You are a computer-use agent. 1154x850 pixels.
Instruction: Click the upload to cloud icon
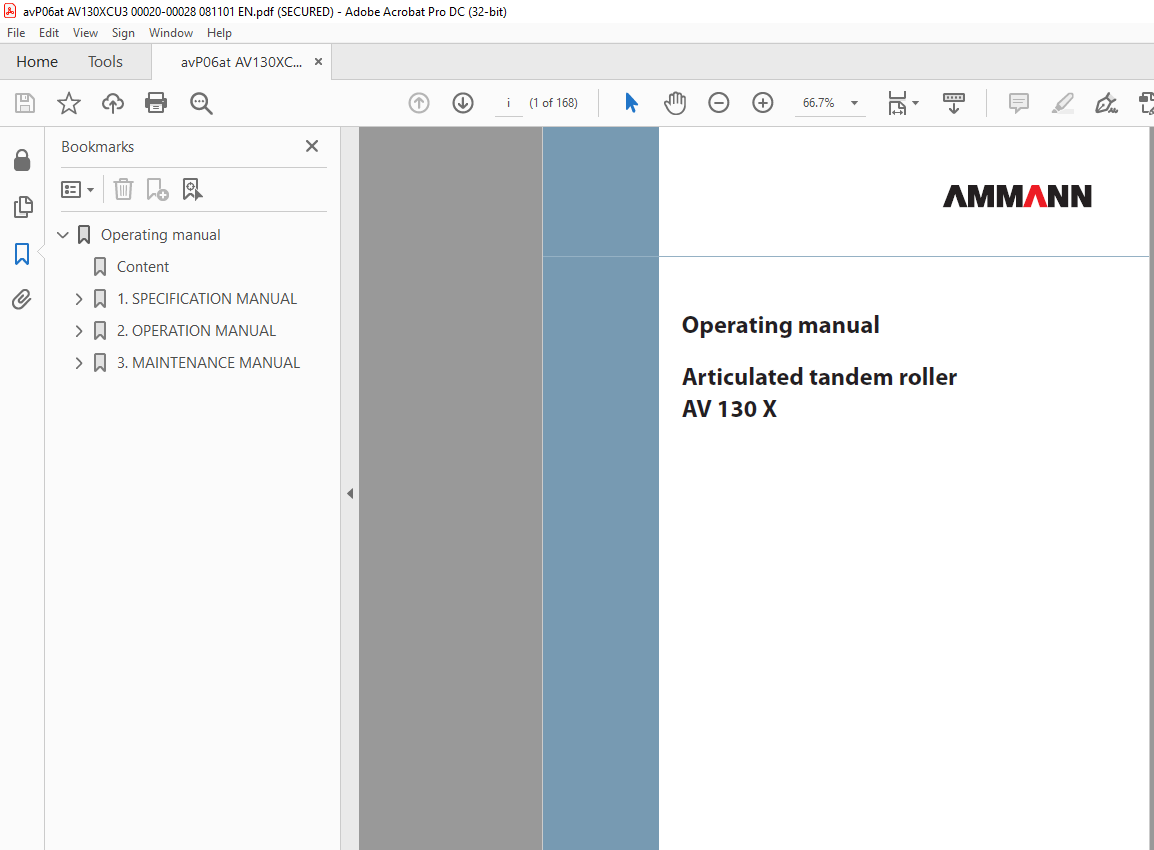(113, 103)
